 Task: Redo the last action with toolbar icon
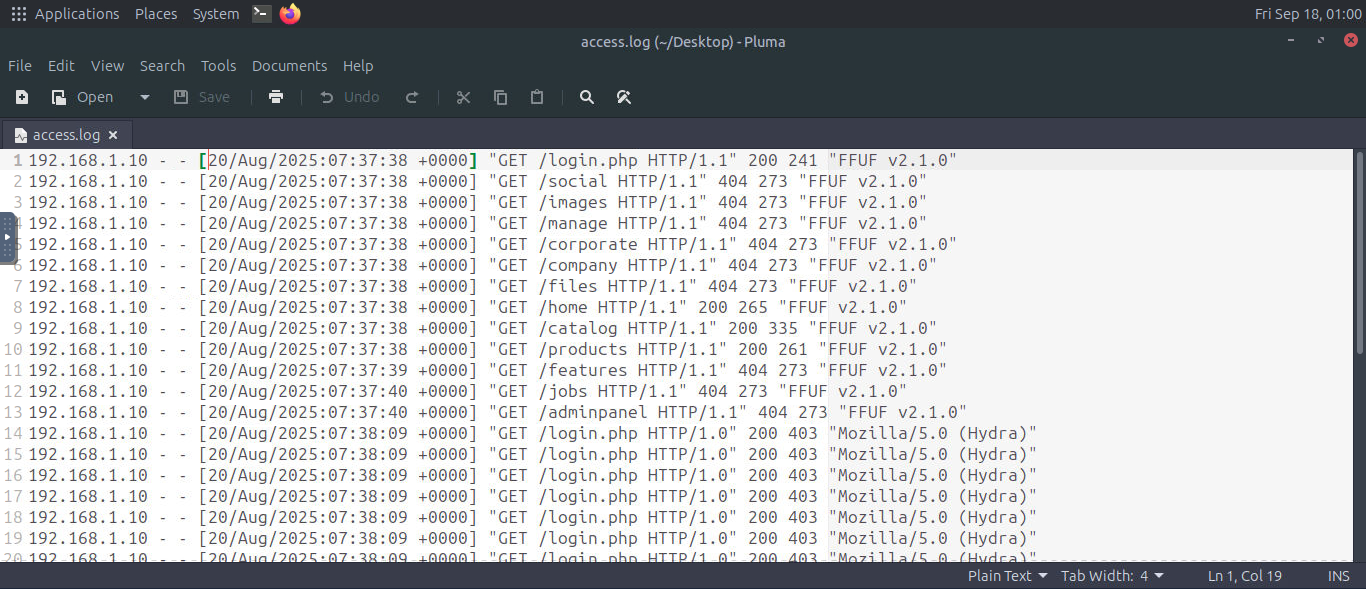click(x=411, y=97)
